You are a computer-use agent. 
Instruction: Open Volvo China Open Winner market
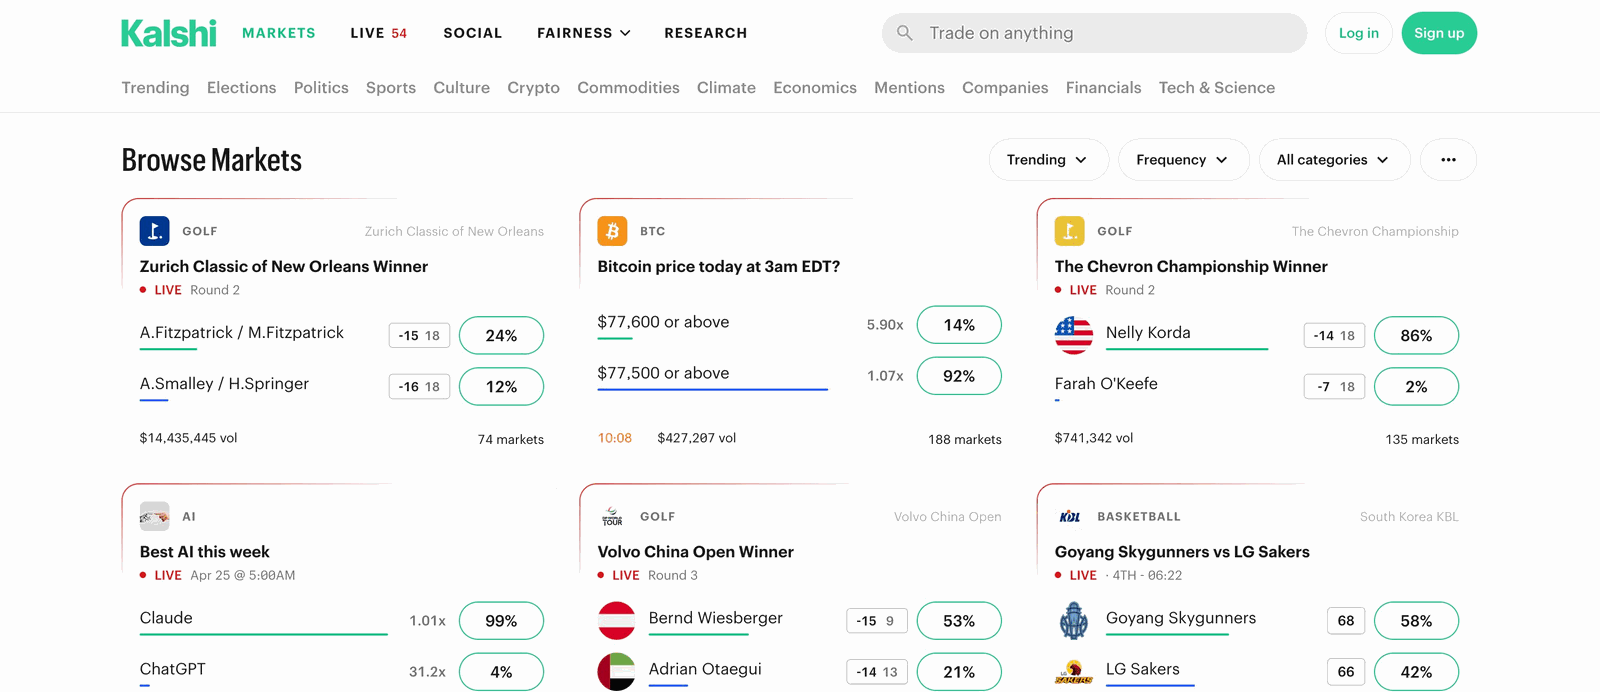[696, 552]
